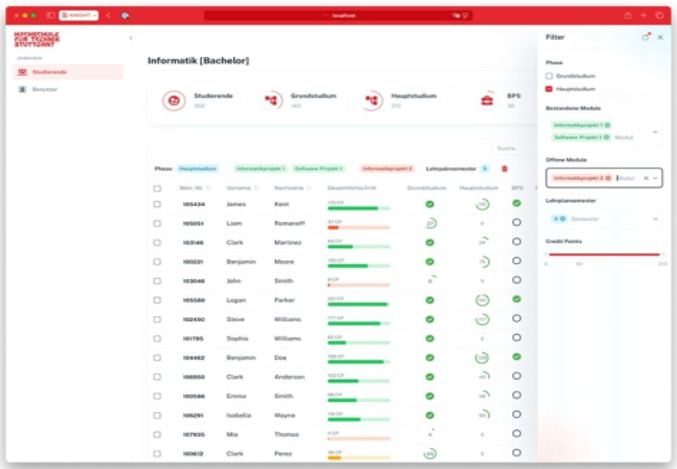This screenshot has height=469, width=677.
Task: Select the checkbox for Benjamin Moore
Action: click(157, 262)
